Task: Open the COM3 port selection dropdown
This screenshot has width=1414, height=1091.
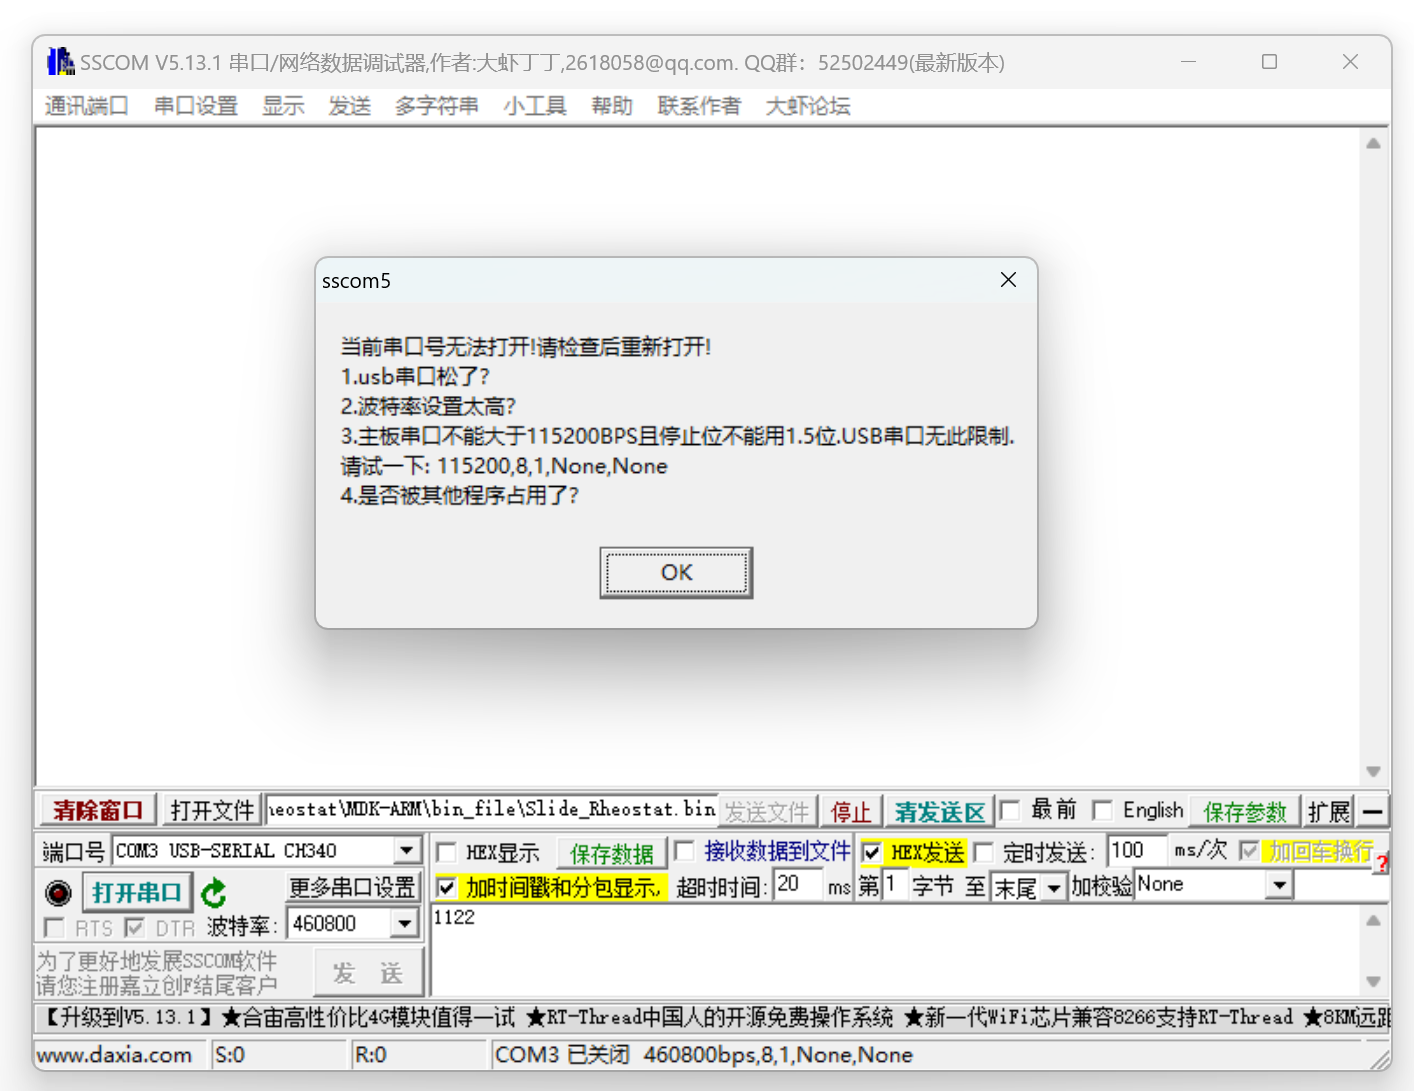Action: tap(406, 850)
